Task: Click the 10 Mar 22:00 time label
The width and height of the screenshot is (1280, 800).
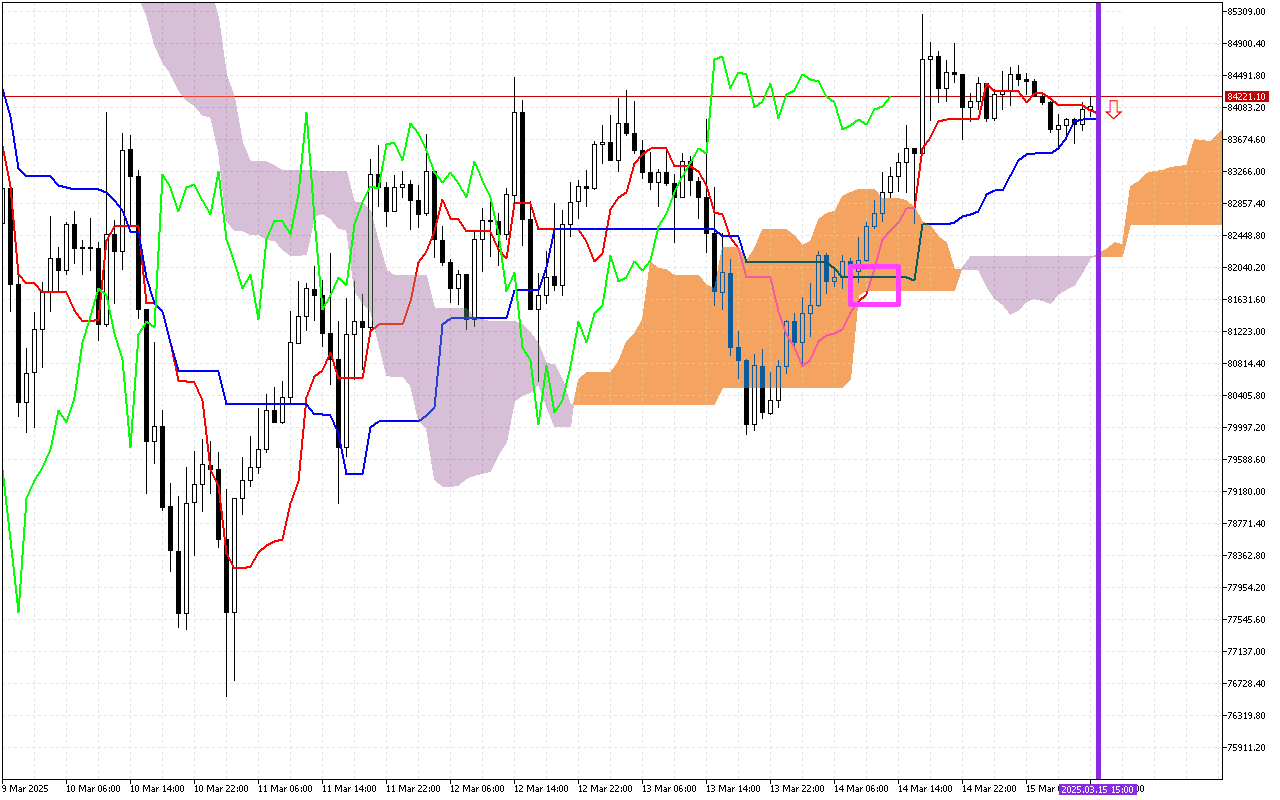Action: [x=221, y=789]
